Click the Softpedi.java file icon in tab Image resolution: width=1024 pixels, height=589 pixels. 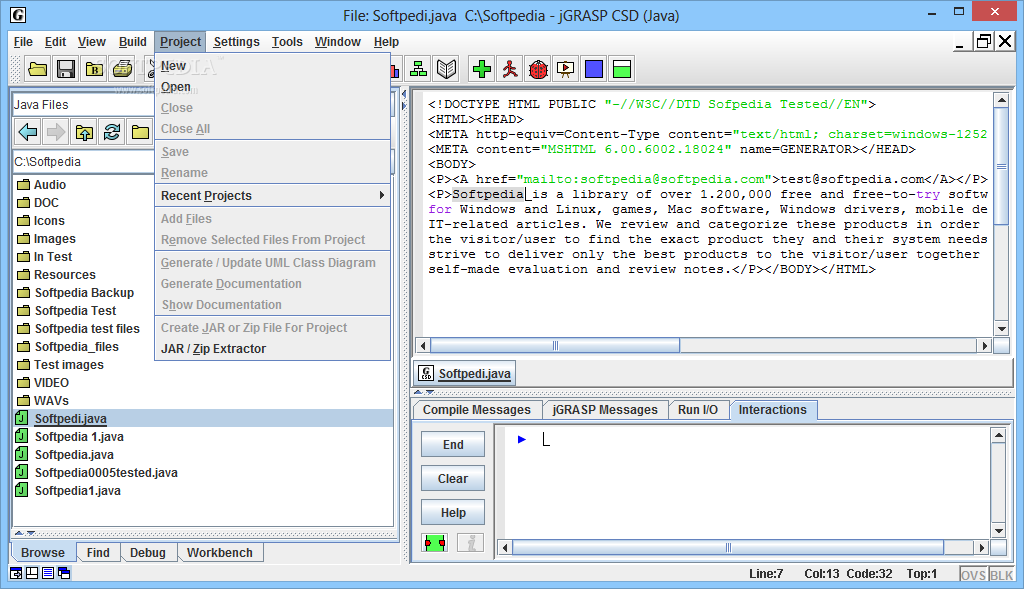click(426, 374)
